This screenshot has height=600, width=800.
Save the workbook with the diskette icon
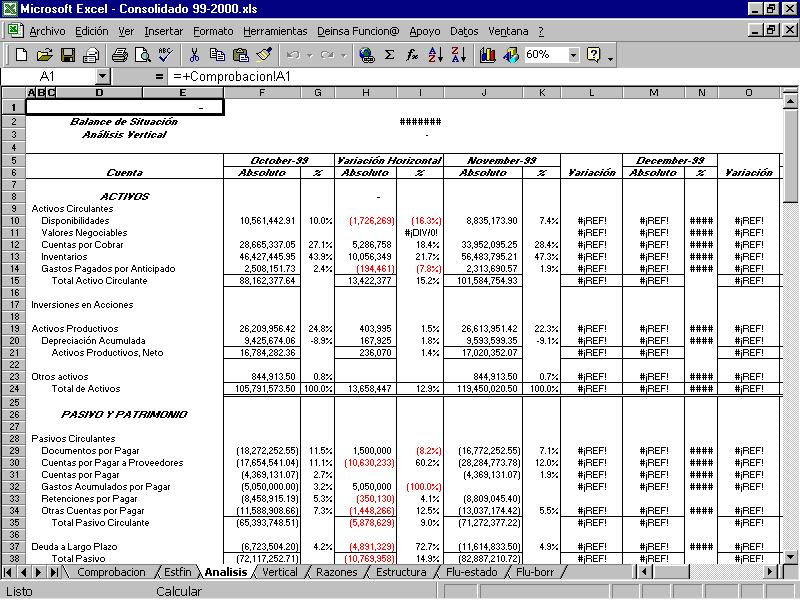(68, 55)
